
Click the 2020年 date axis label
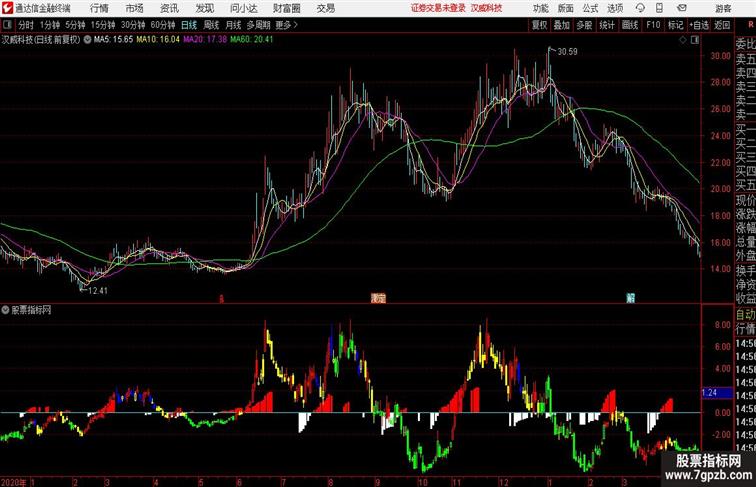pyautogui.click(x=14, y=482)
